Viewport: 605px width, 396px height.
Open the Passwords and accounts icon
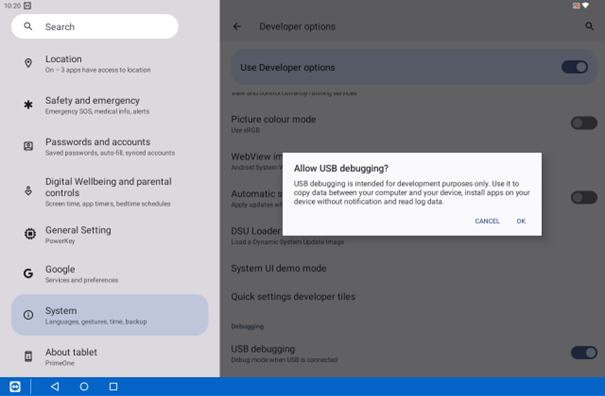click(x=28, y=146)
